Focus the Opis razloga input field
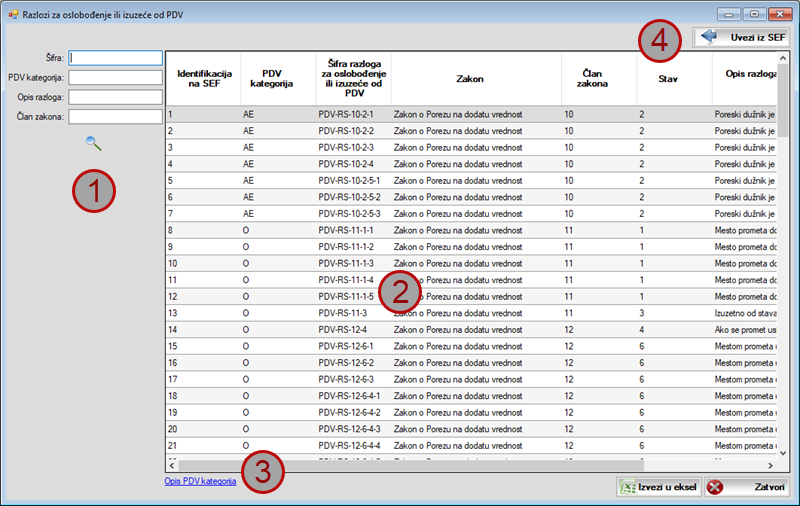The width and height of the screenshot is (800, 506). pos(116,97)
